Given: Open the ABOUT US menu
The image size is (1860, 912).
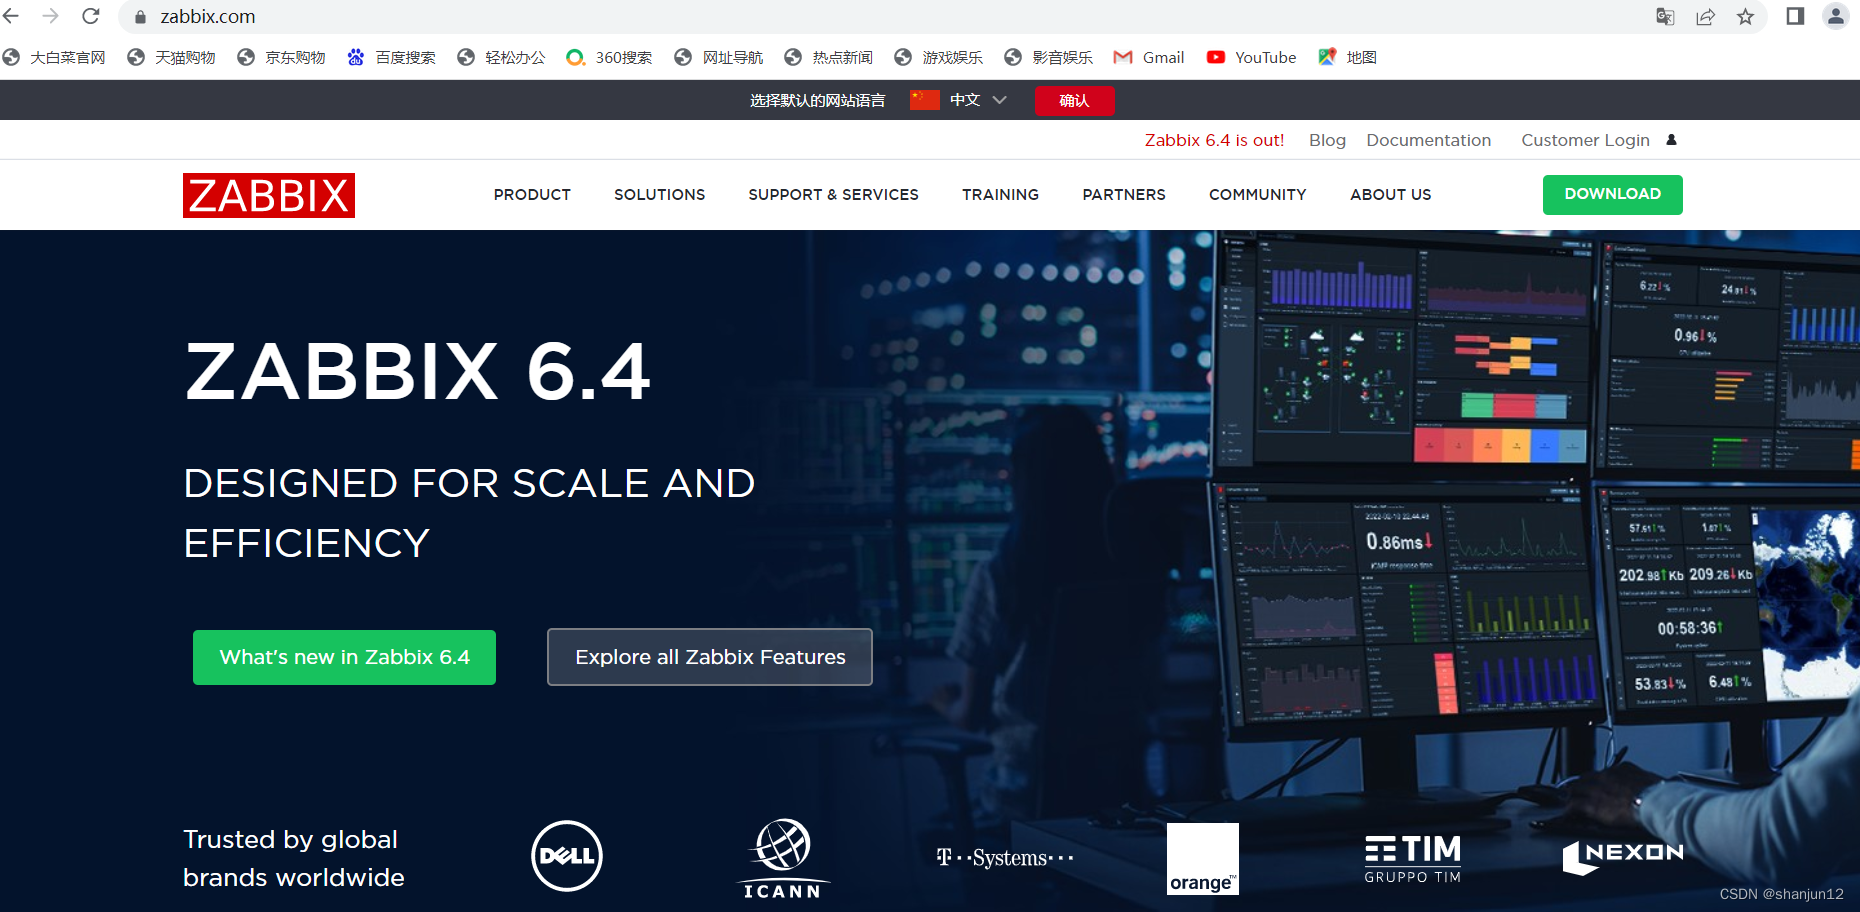Looking at the screenshot, I should pos(1390,195).
